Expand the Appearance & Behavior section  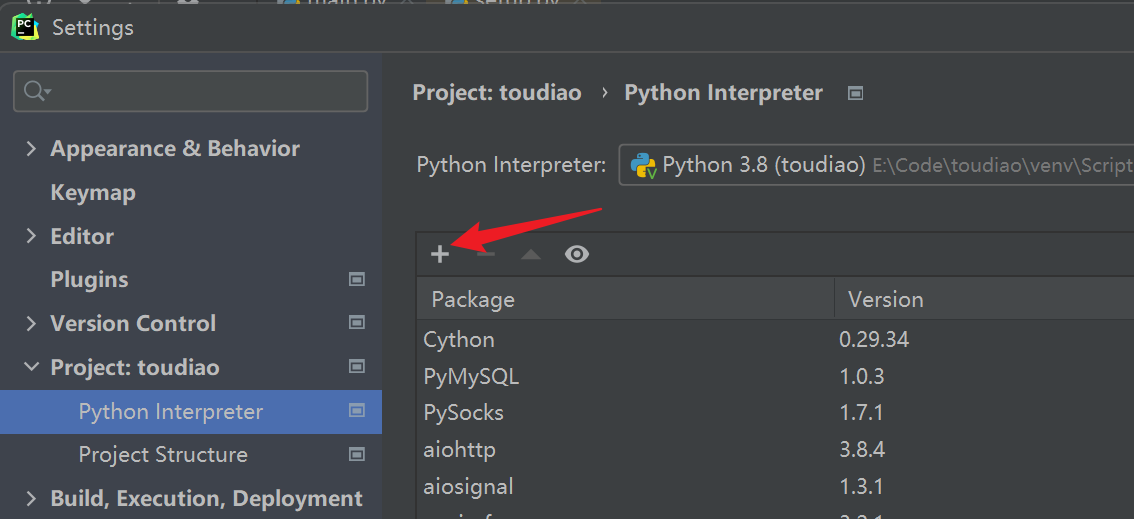coord(31,149)
